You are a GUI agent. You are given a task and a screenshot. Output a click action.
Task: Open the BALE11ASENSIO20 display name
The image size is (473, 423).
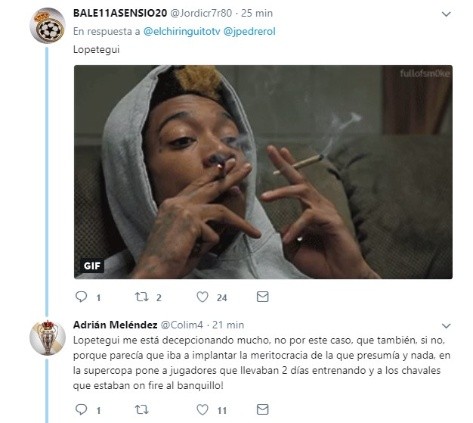(x=120, y=13)
